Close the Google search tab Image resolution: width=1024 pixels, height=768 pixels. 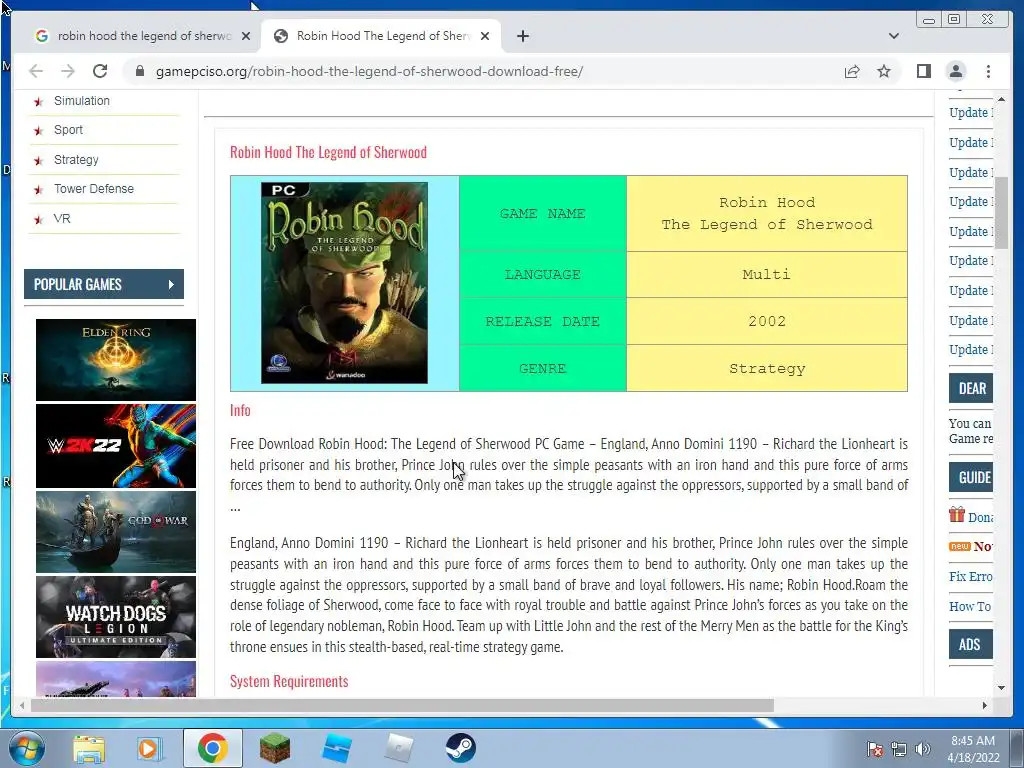coord(246,36)
